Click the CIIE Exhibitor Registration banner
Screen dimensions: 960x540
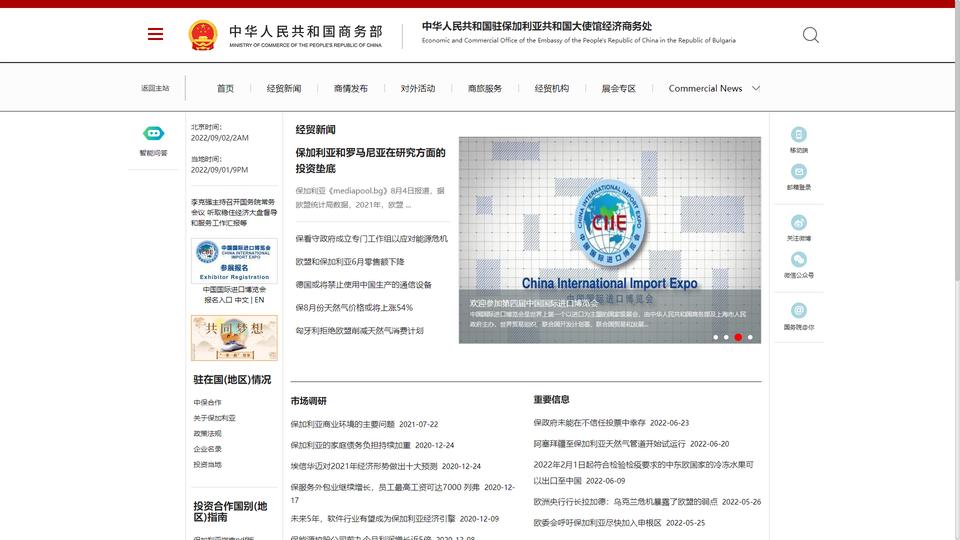[234, 261]
